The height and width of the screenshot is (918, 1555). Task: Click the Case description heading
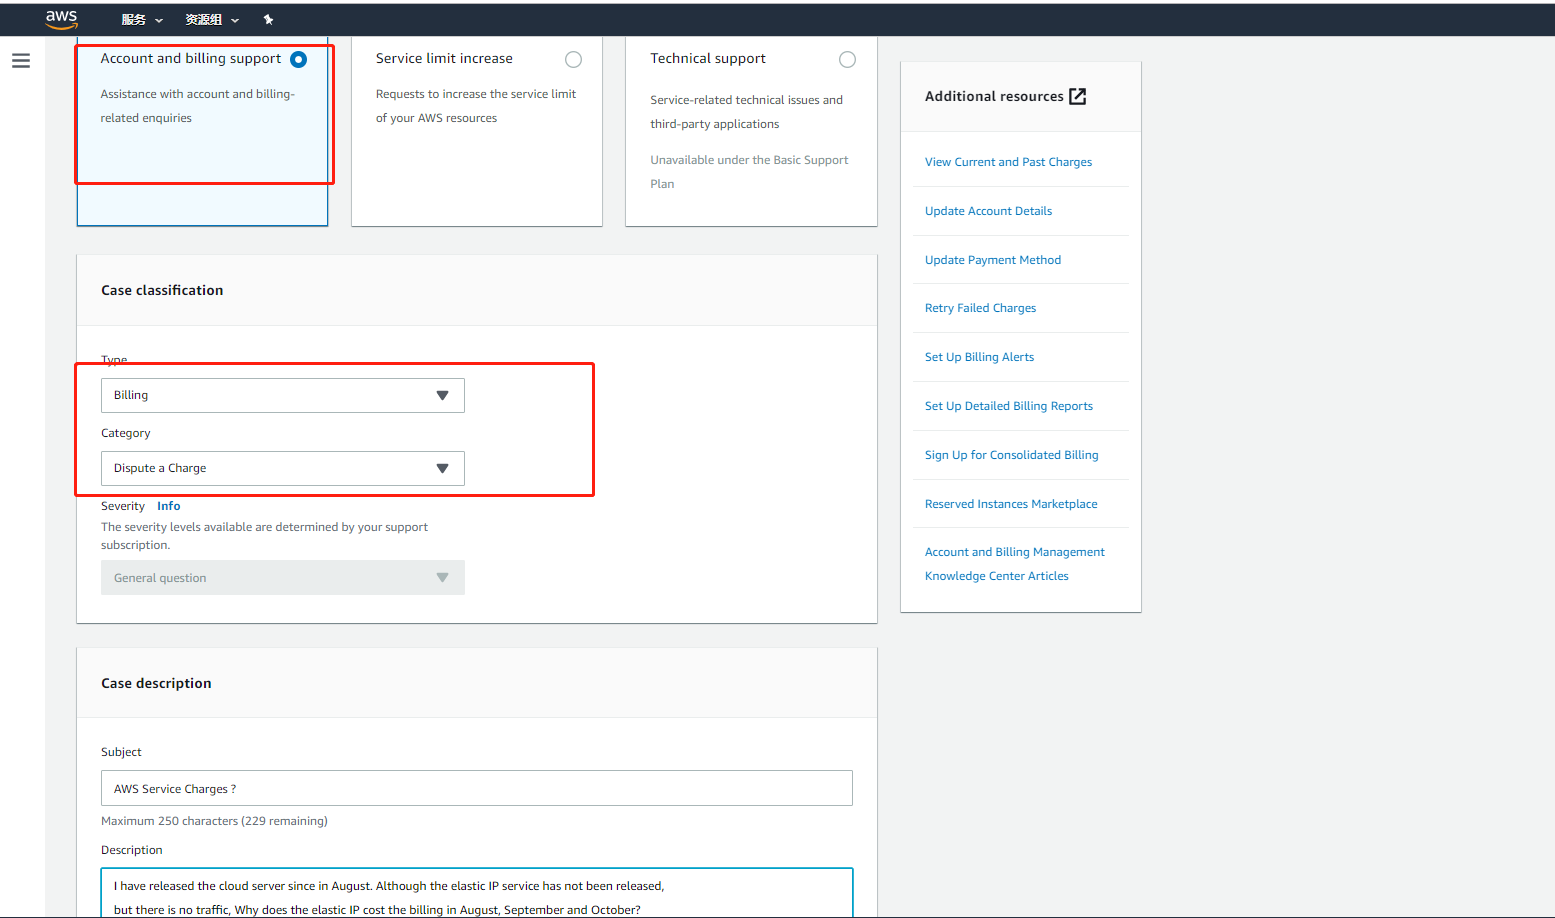coord(156,683)
